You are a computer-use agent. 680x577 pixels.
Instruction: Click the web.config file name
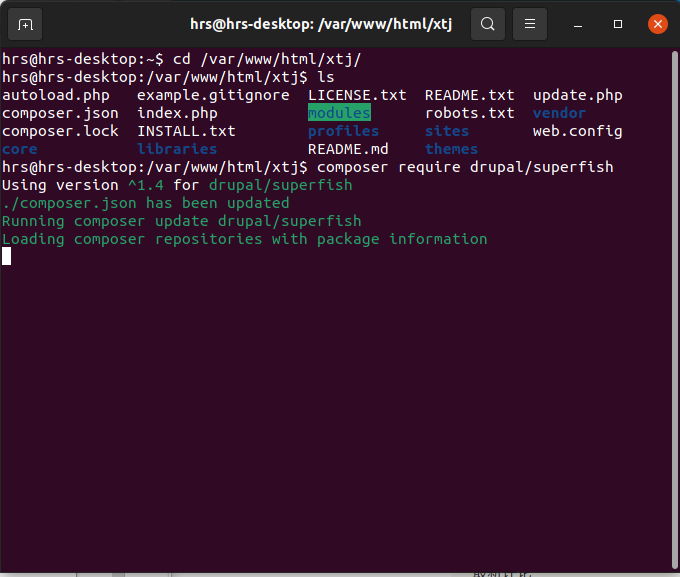coord(577,131)
